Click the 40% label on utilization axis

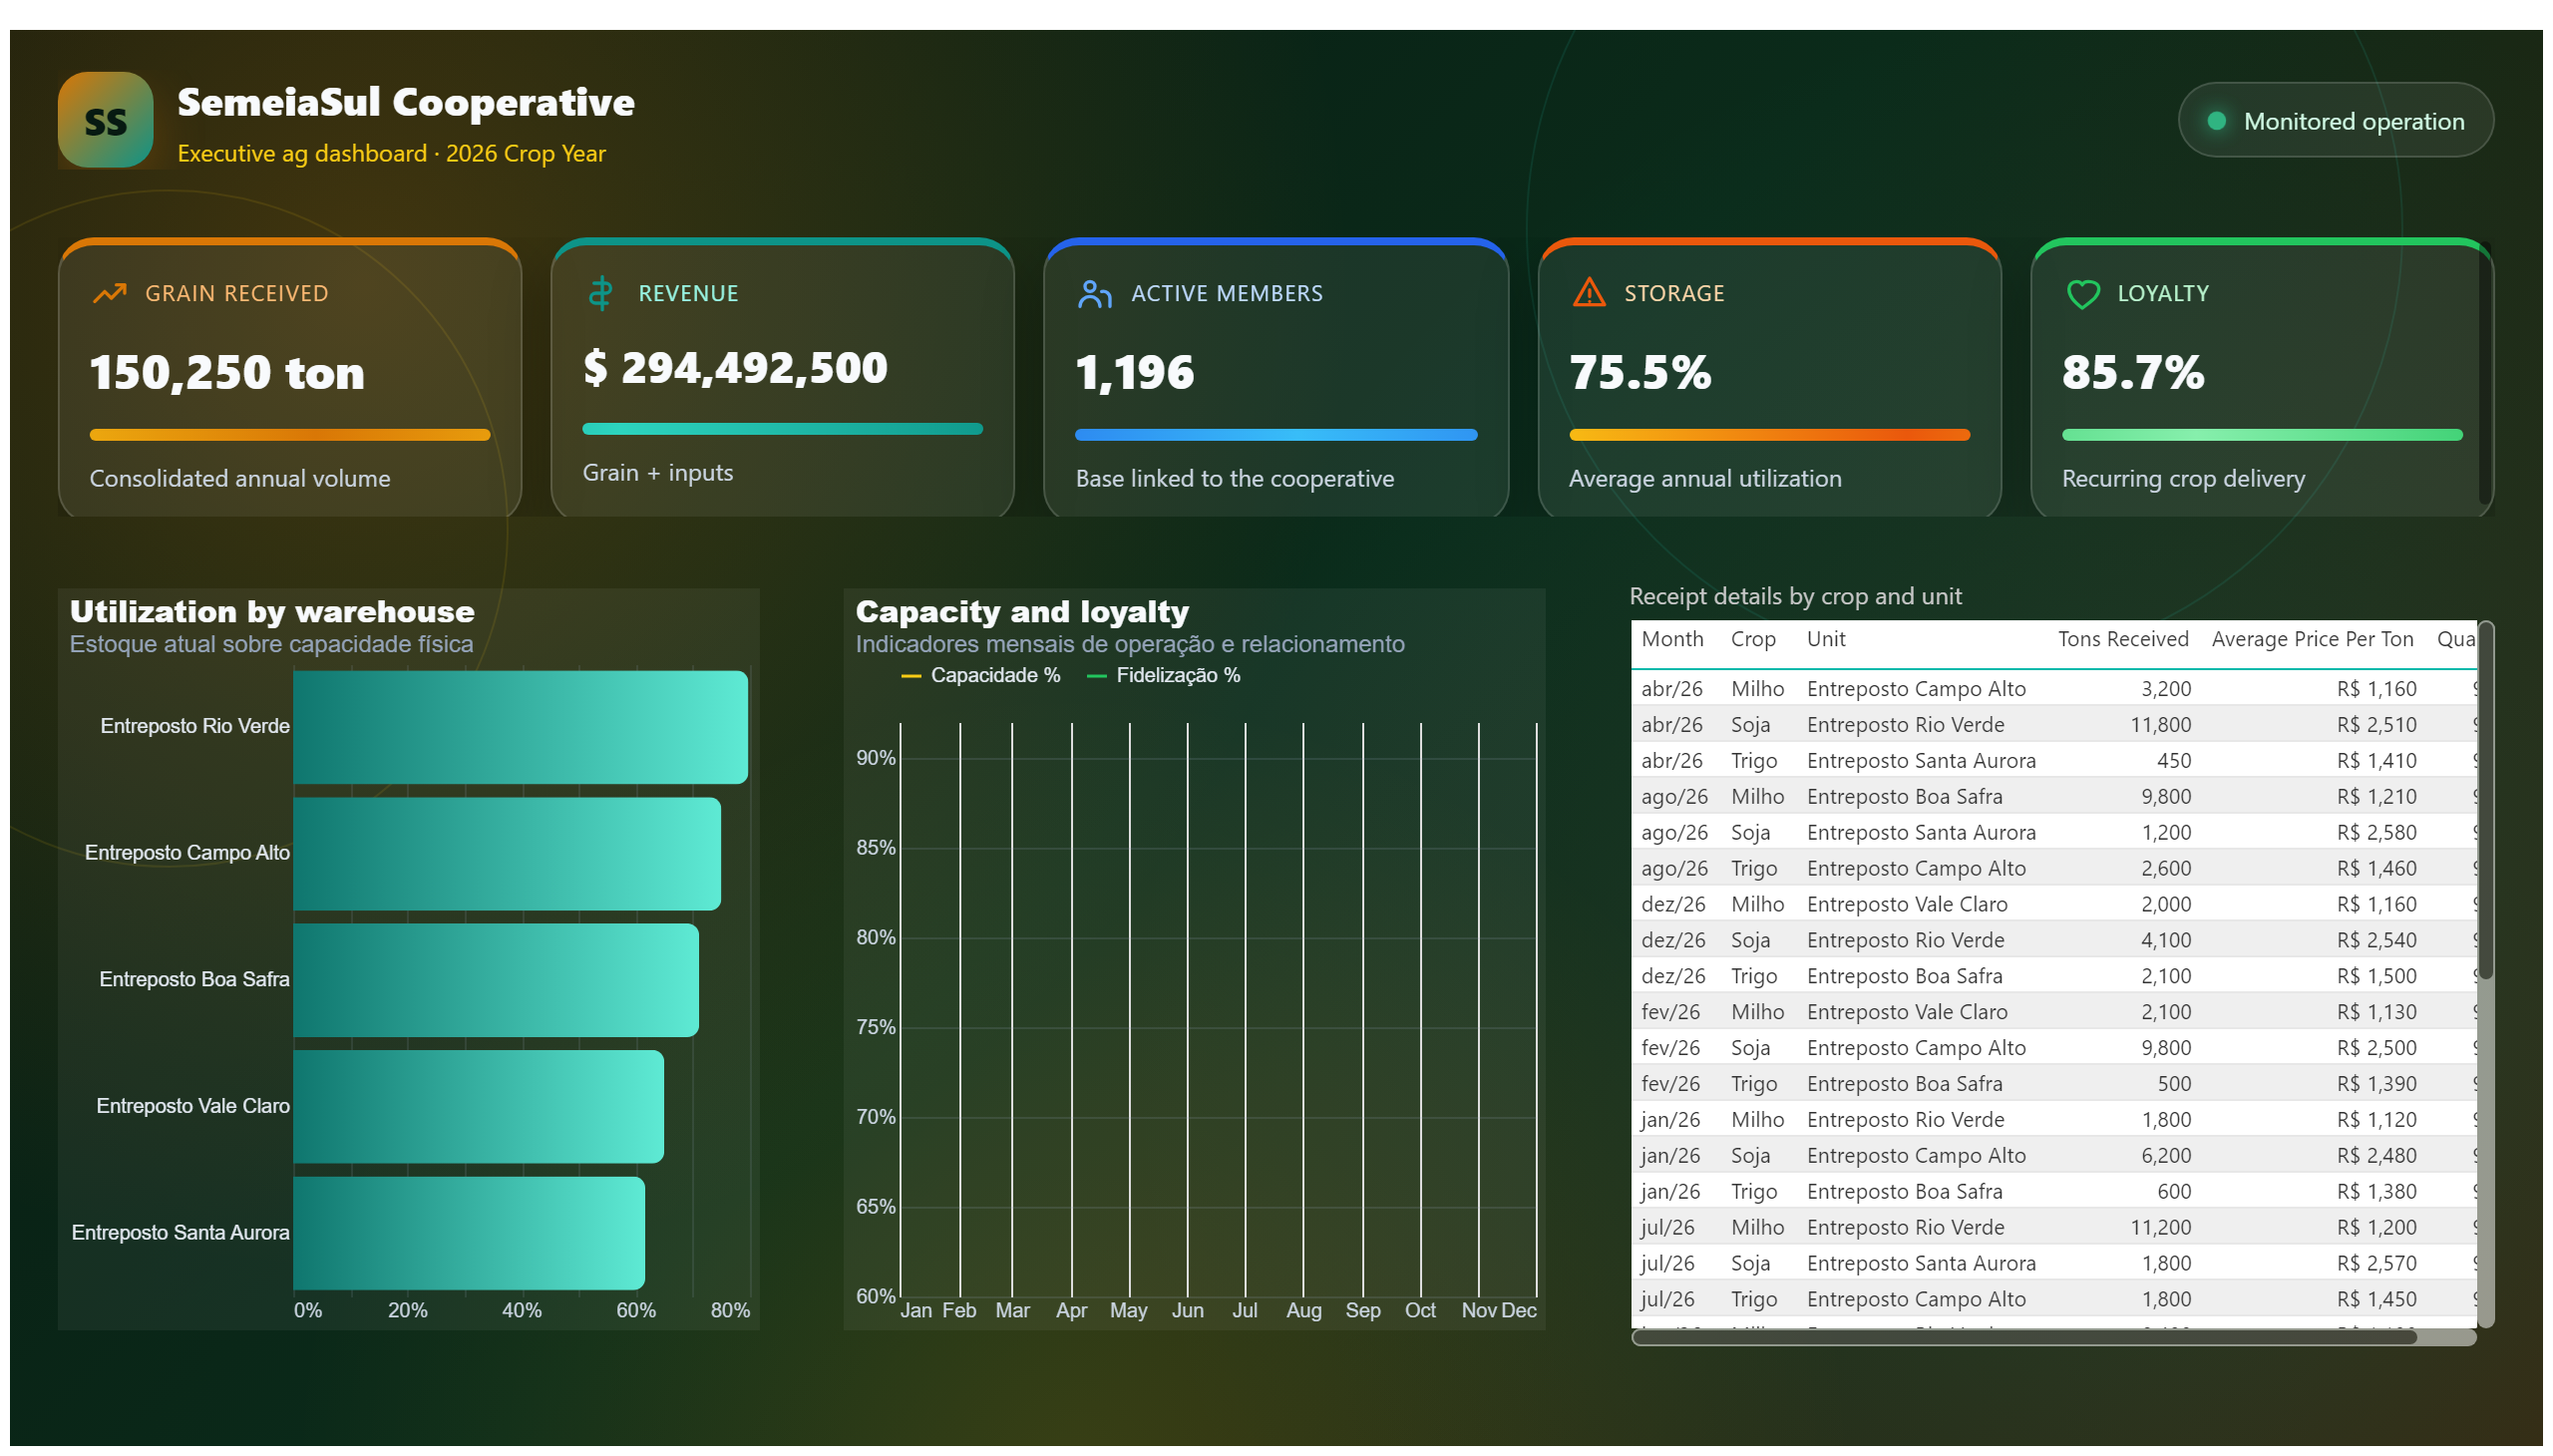pos(521,1311)
